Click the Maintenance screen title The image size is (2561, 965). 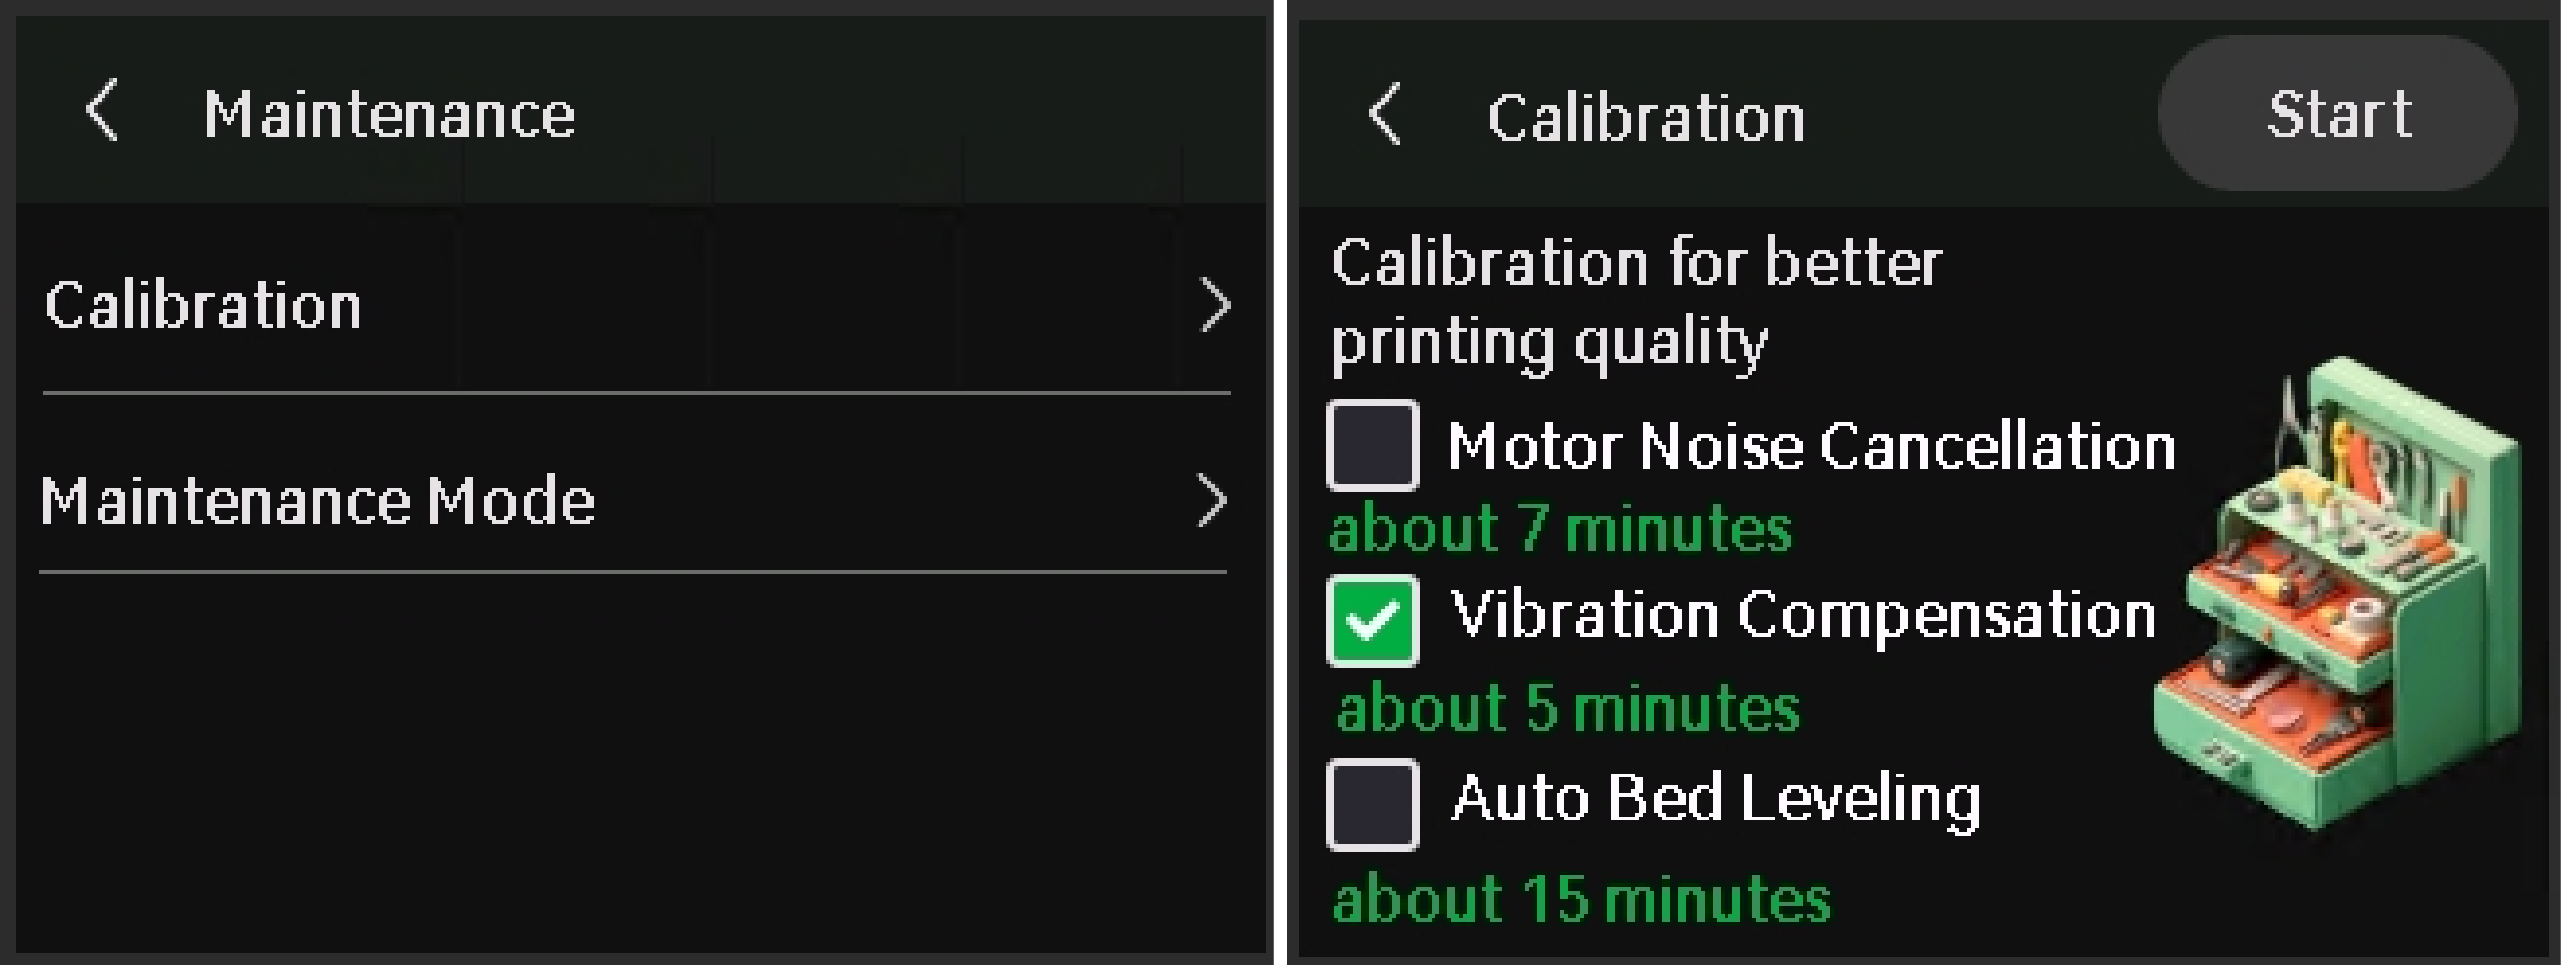pyautogui.click(x=389, y=114)
